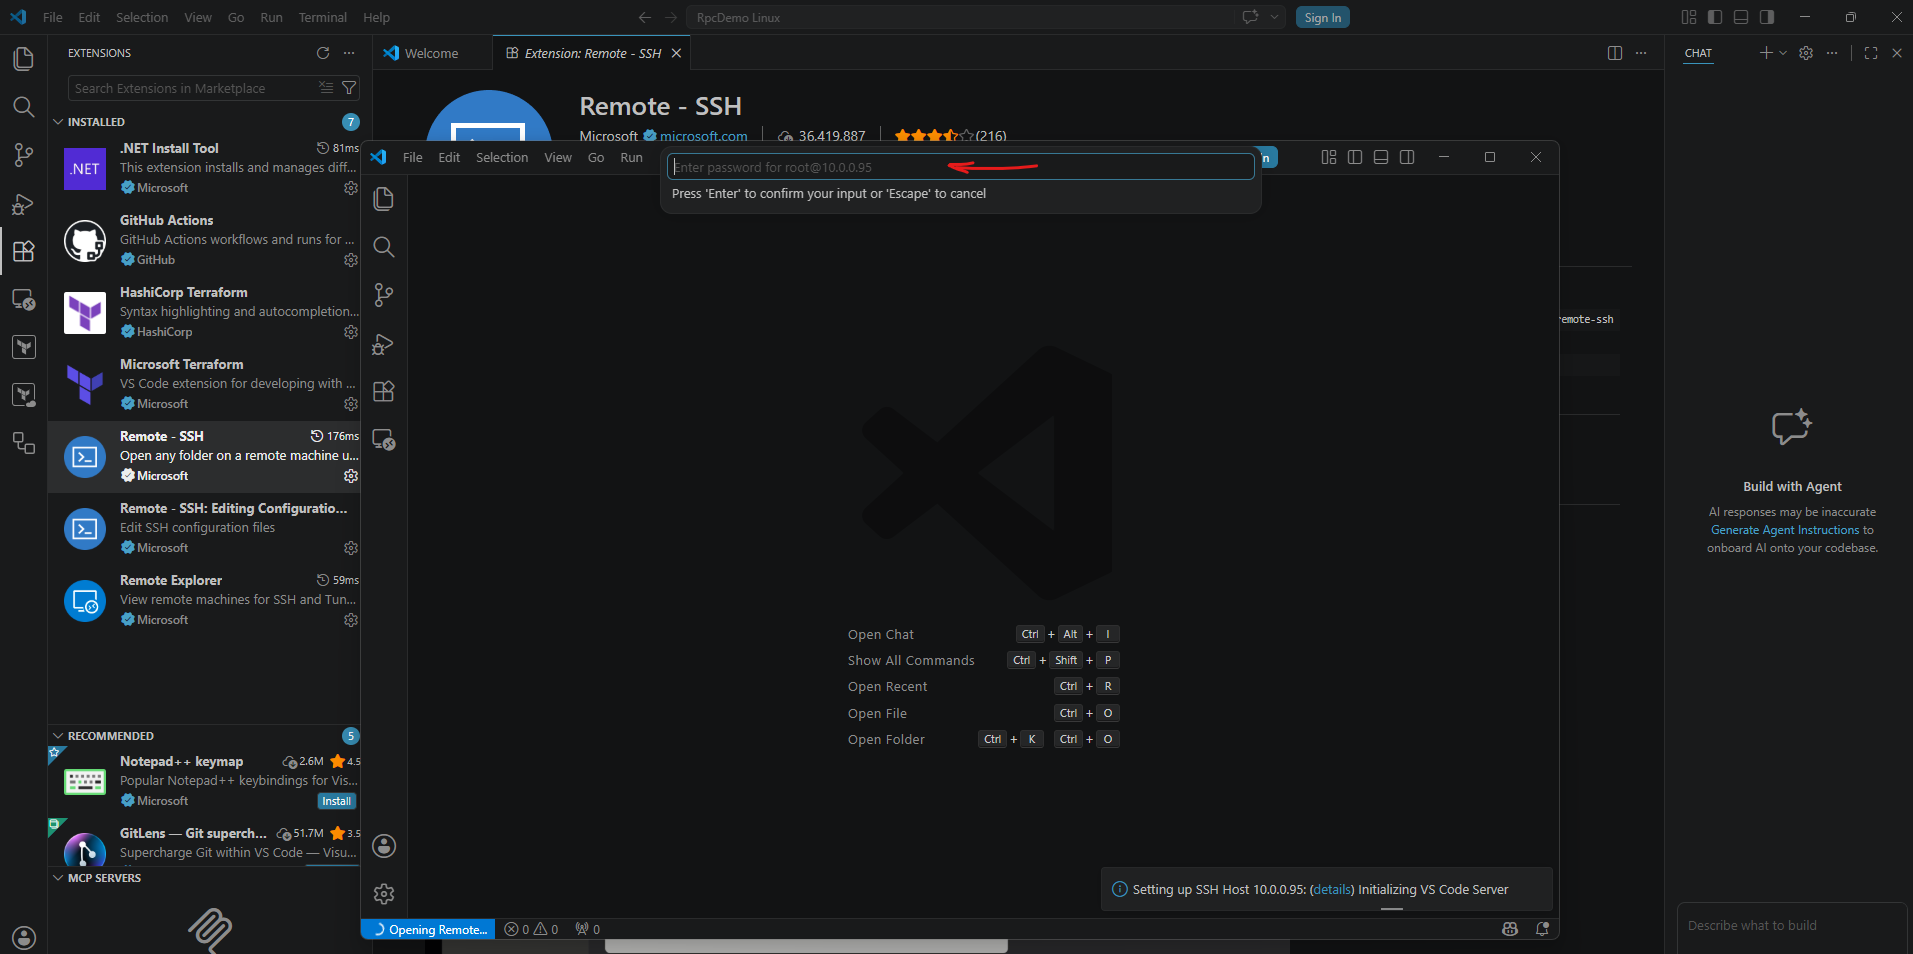This screenshot has width=1913, height=954.
Task: Open the microsoft.com publisher link
Action: (x=704, y=136)
